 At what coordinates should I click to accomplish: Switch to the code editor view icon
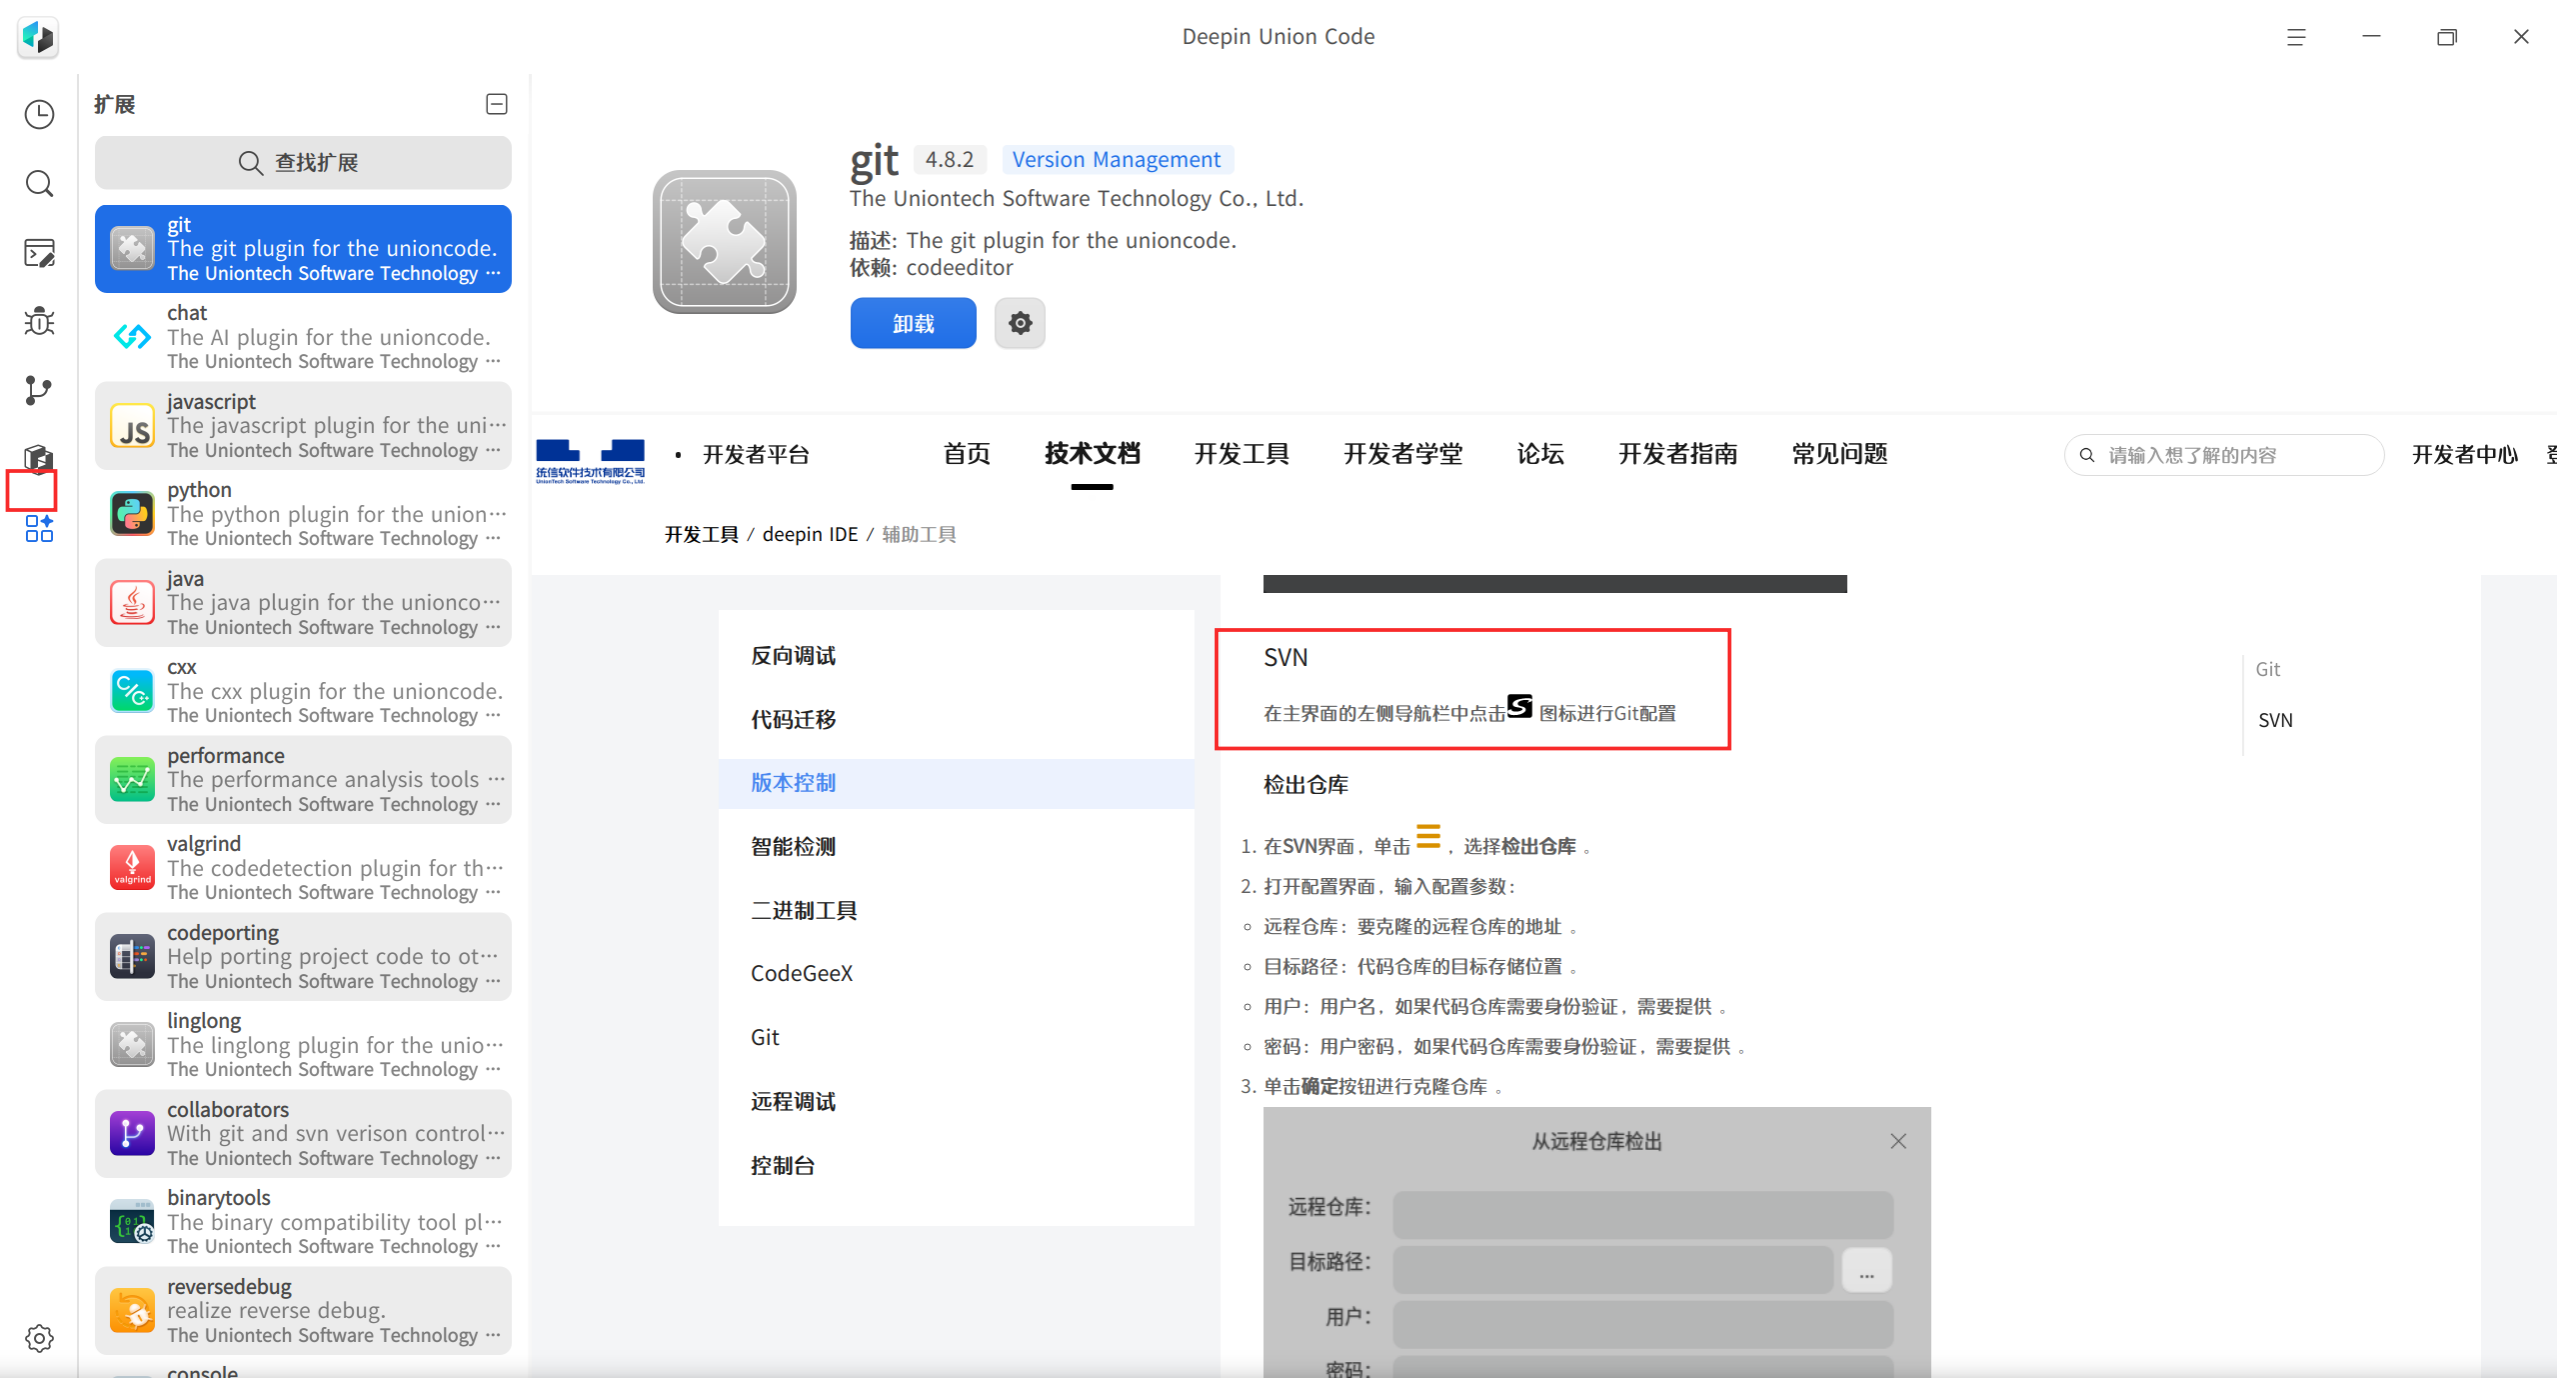tap(39, 253)
